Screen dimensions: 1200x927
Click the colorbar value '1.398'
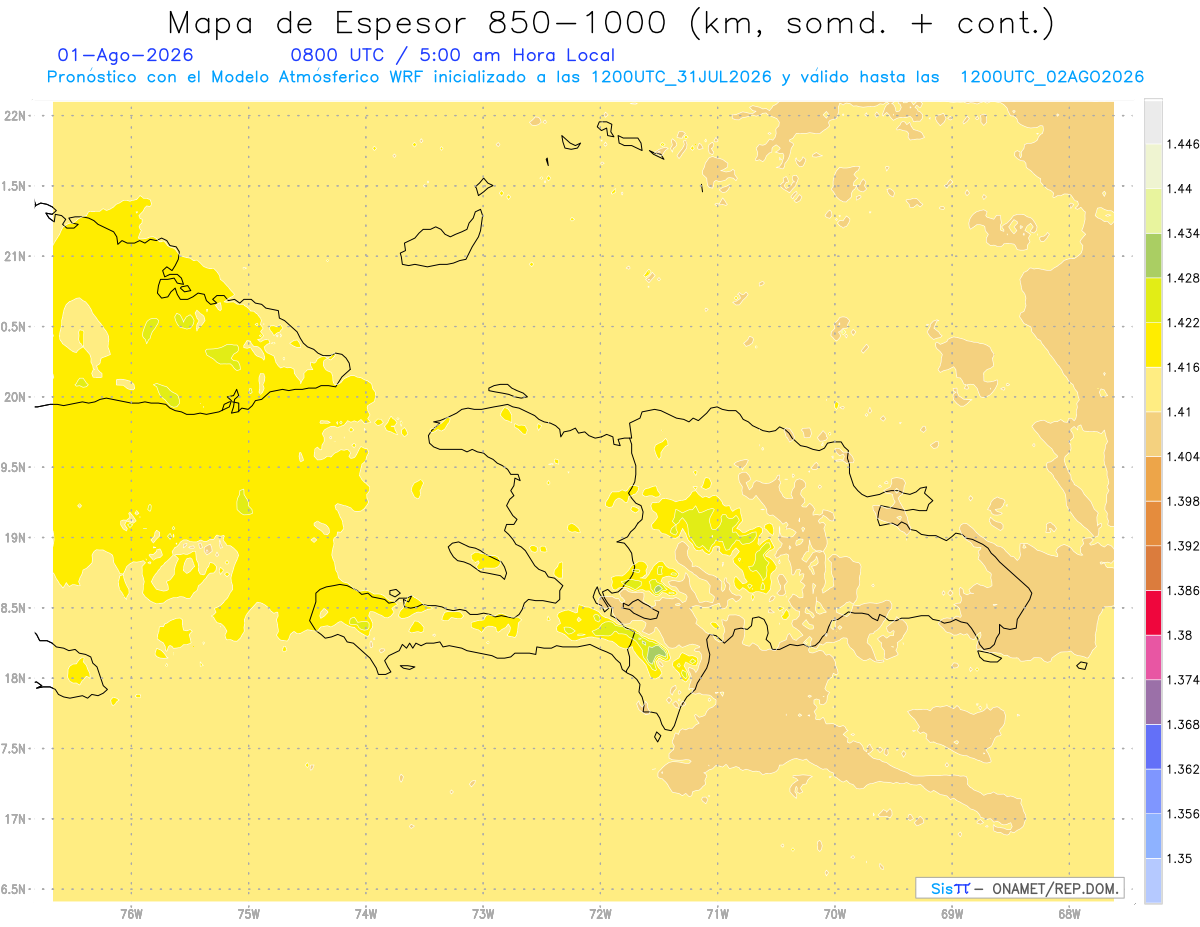pyautogui.click(x=1183, y=501)
